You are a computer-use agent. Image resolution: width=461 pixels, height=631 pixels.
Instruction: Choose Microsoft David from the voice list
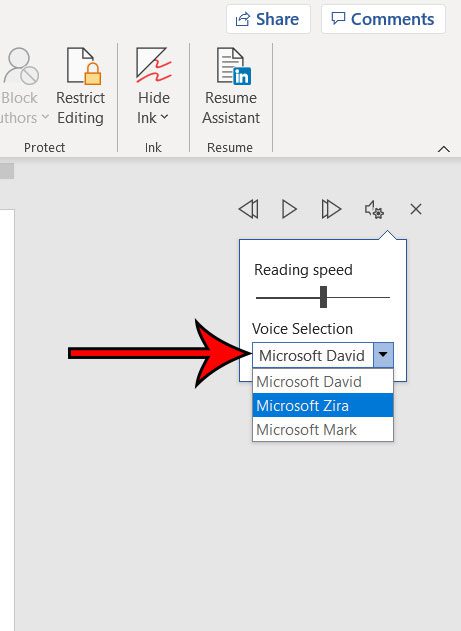click(x=323, y=381)
